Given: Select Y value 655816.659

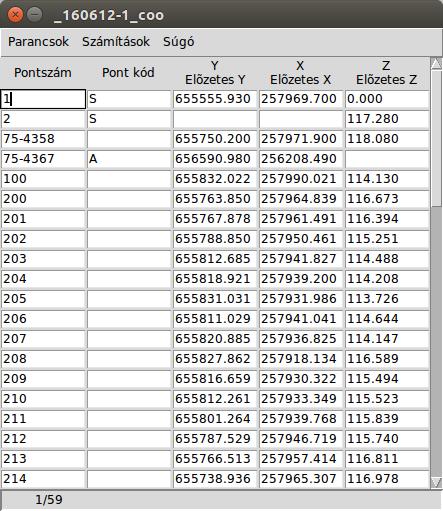Looking at the screenshot, I should 215,379.
